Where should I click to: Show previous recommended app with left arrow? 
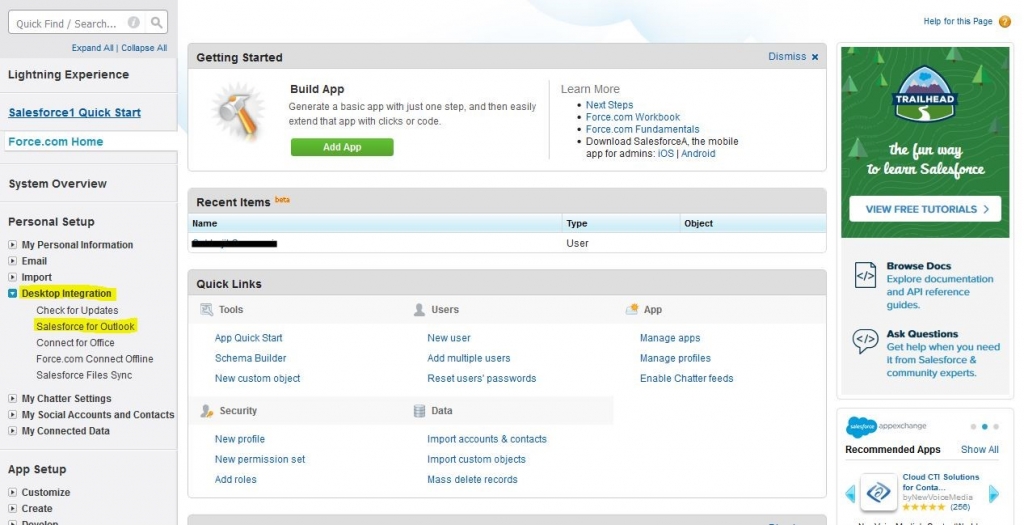click(x=850, y=494)
